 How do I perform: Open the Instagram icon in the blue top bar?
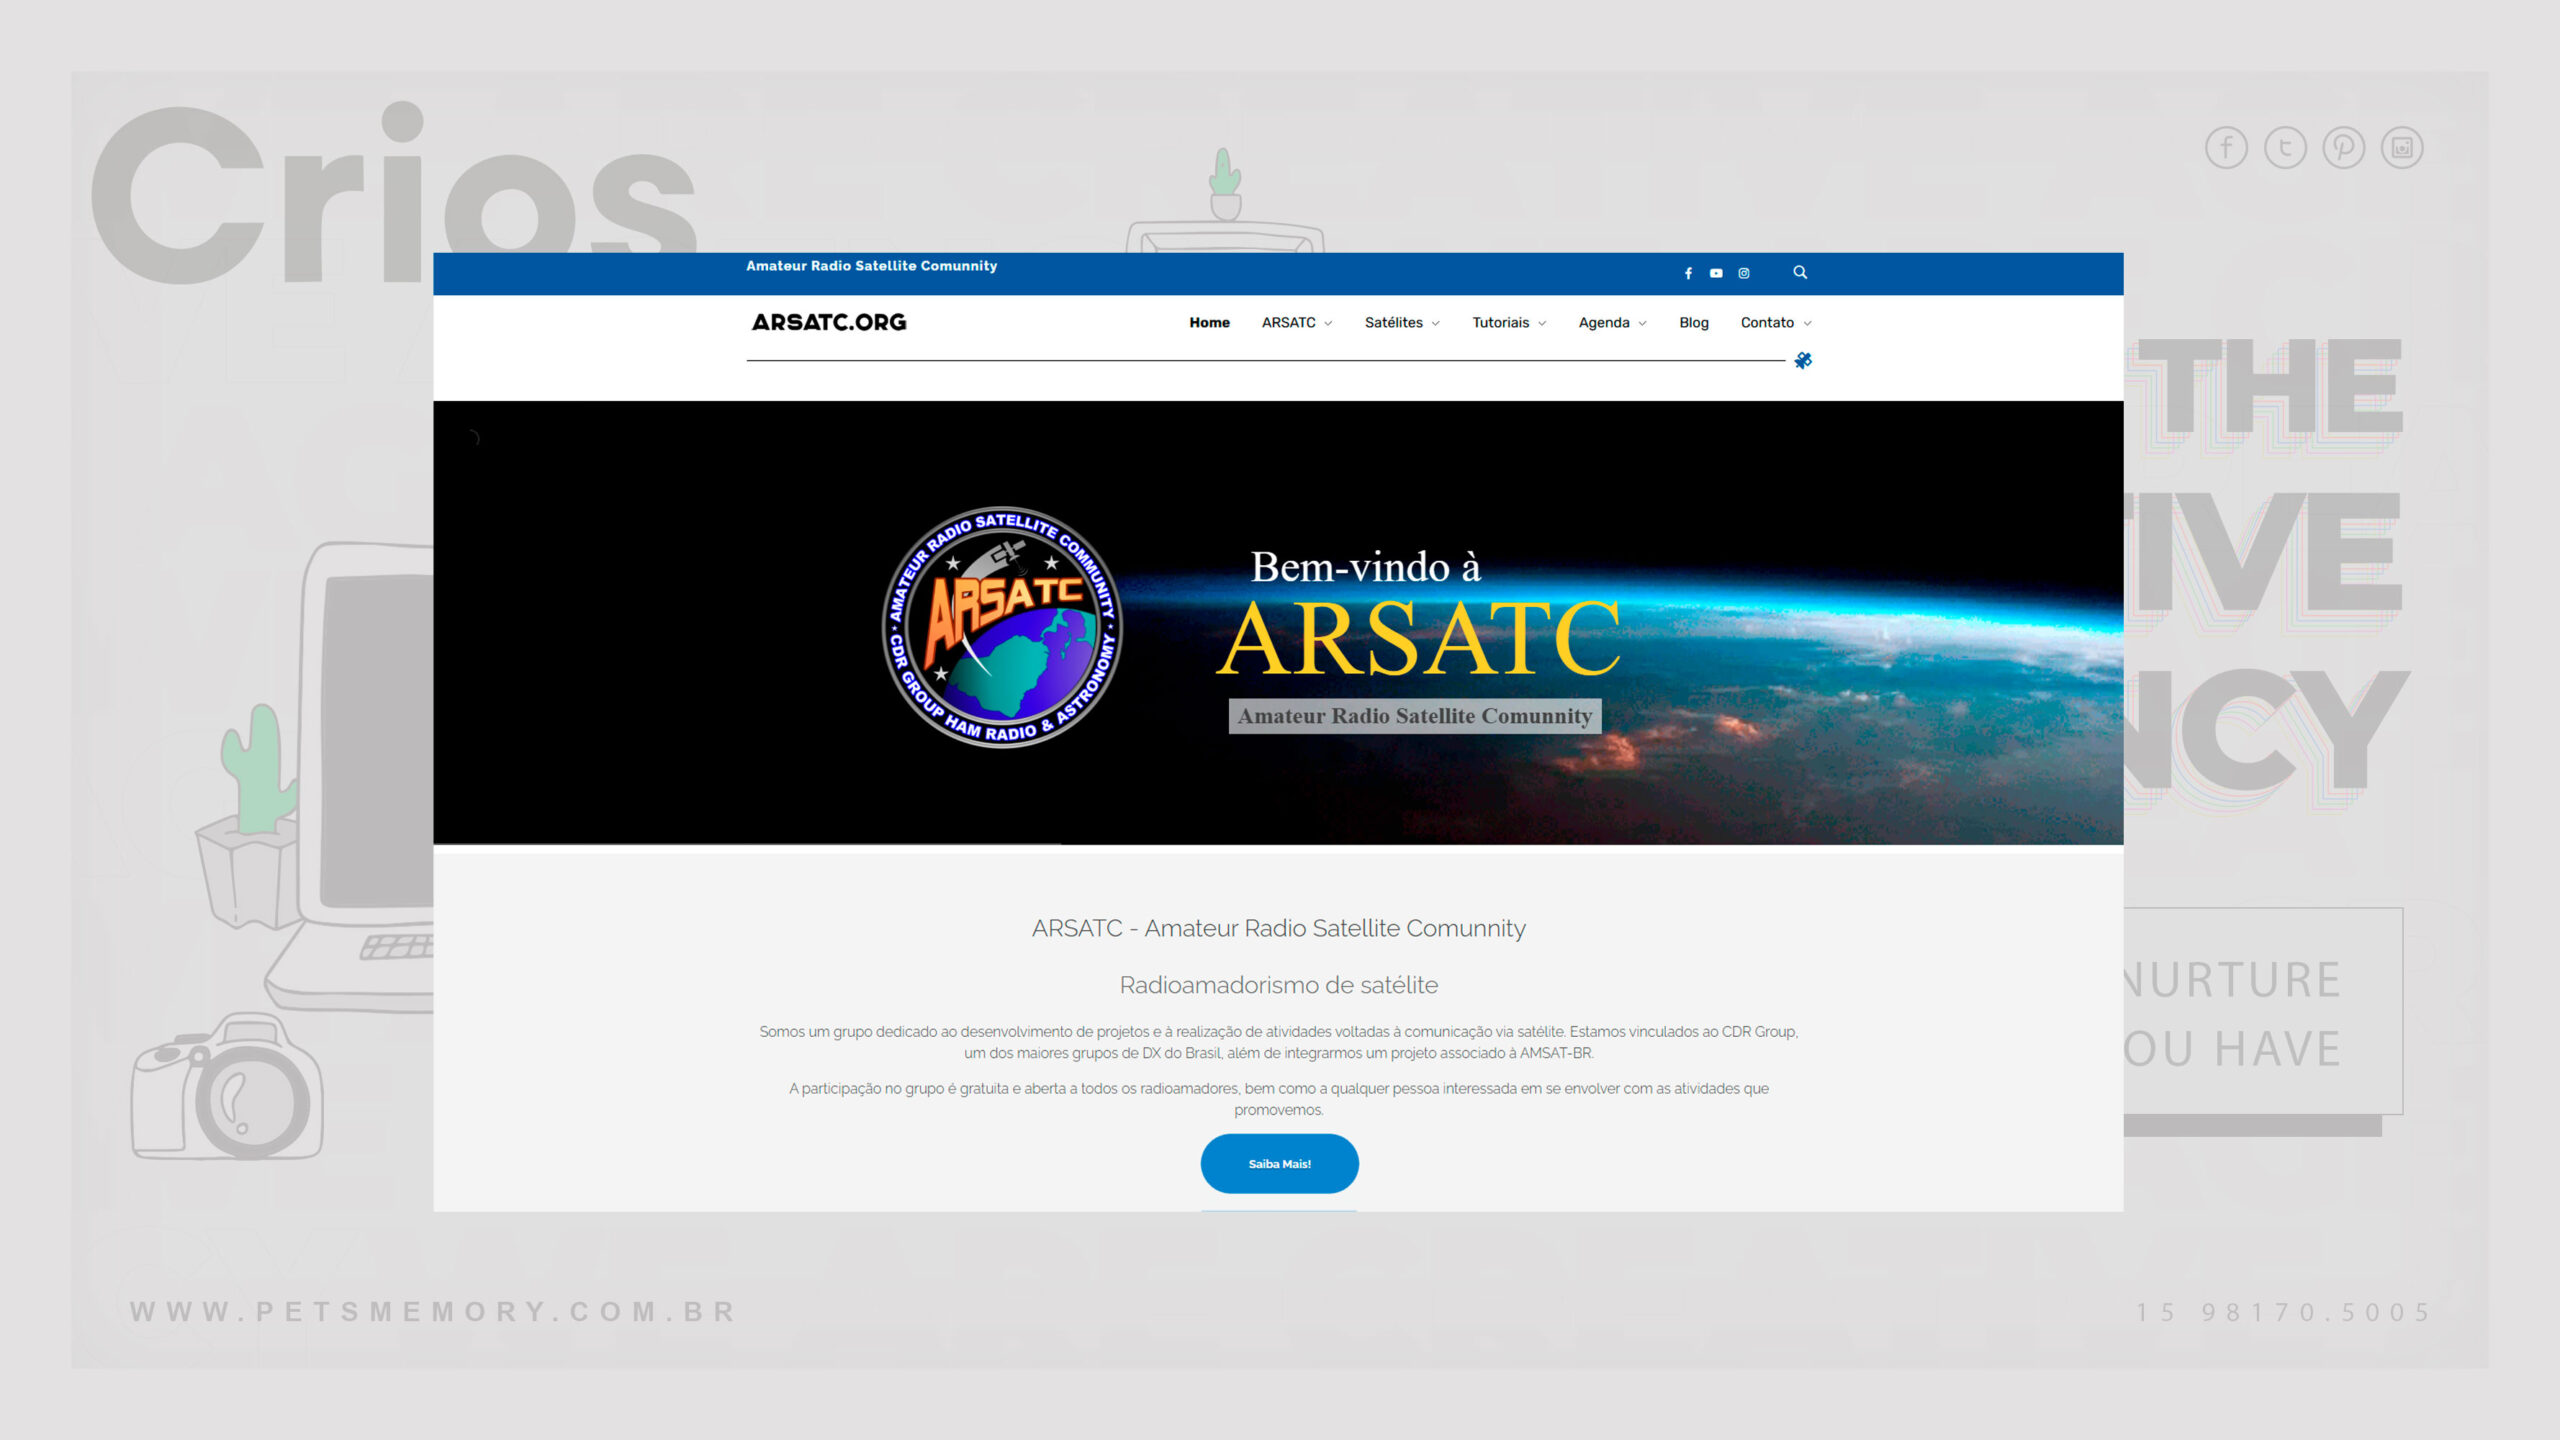[x=1744, y=273]
